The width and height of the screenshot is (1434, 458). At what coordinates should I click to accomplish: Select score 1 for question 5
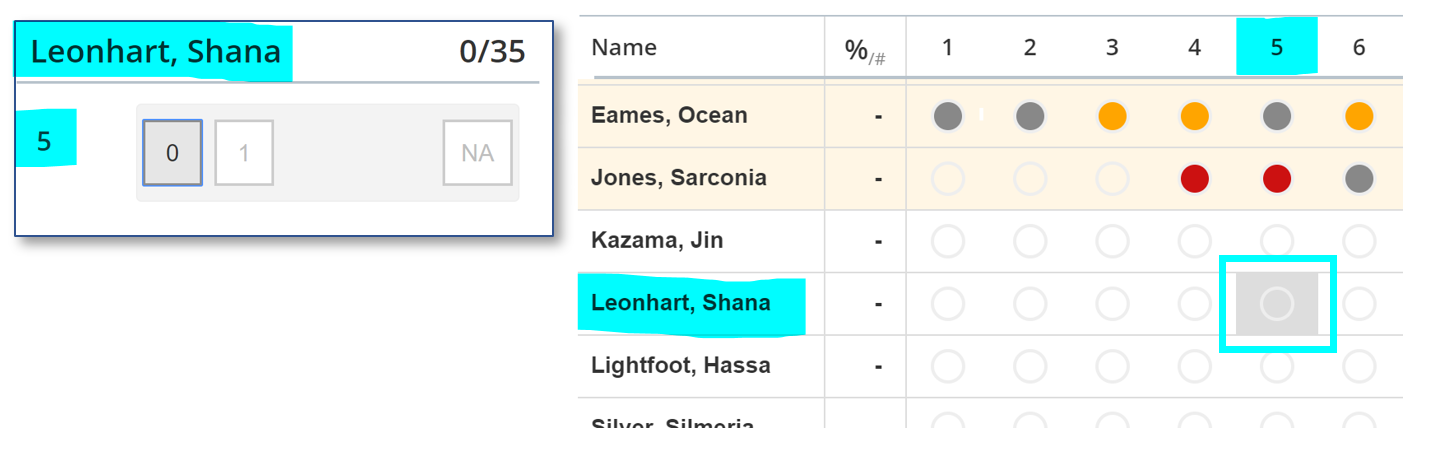pos(244,153)
